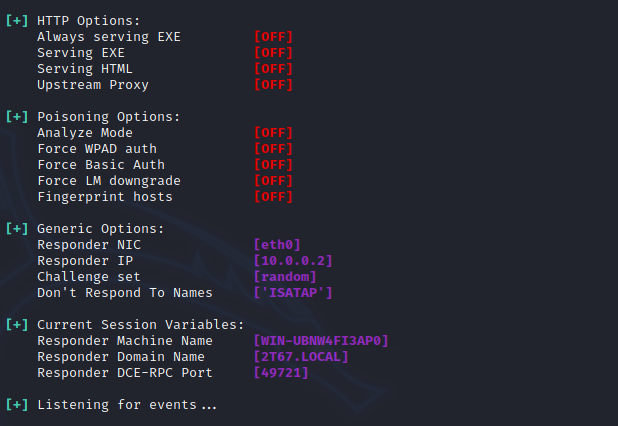Click the OFF value of Analyze Mode
Screen dimensions: 618x426
point(273,132)
